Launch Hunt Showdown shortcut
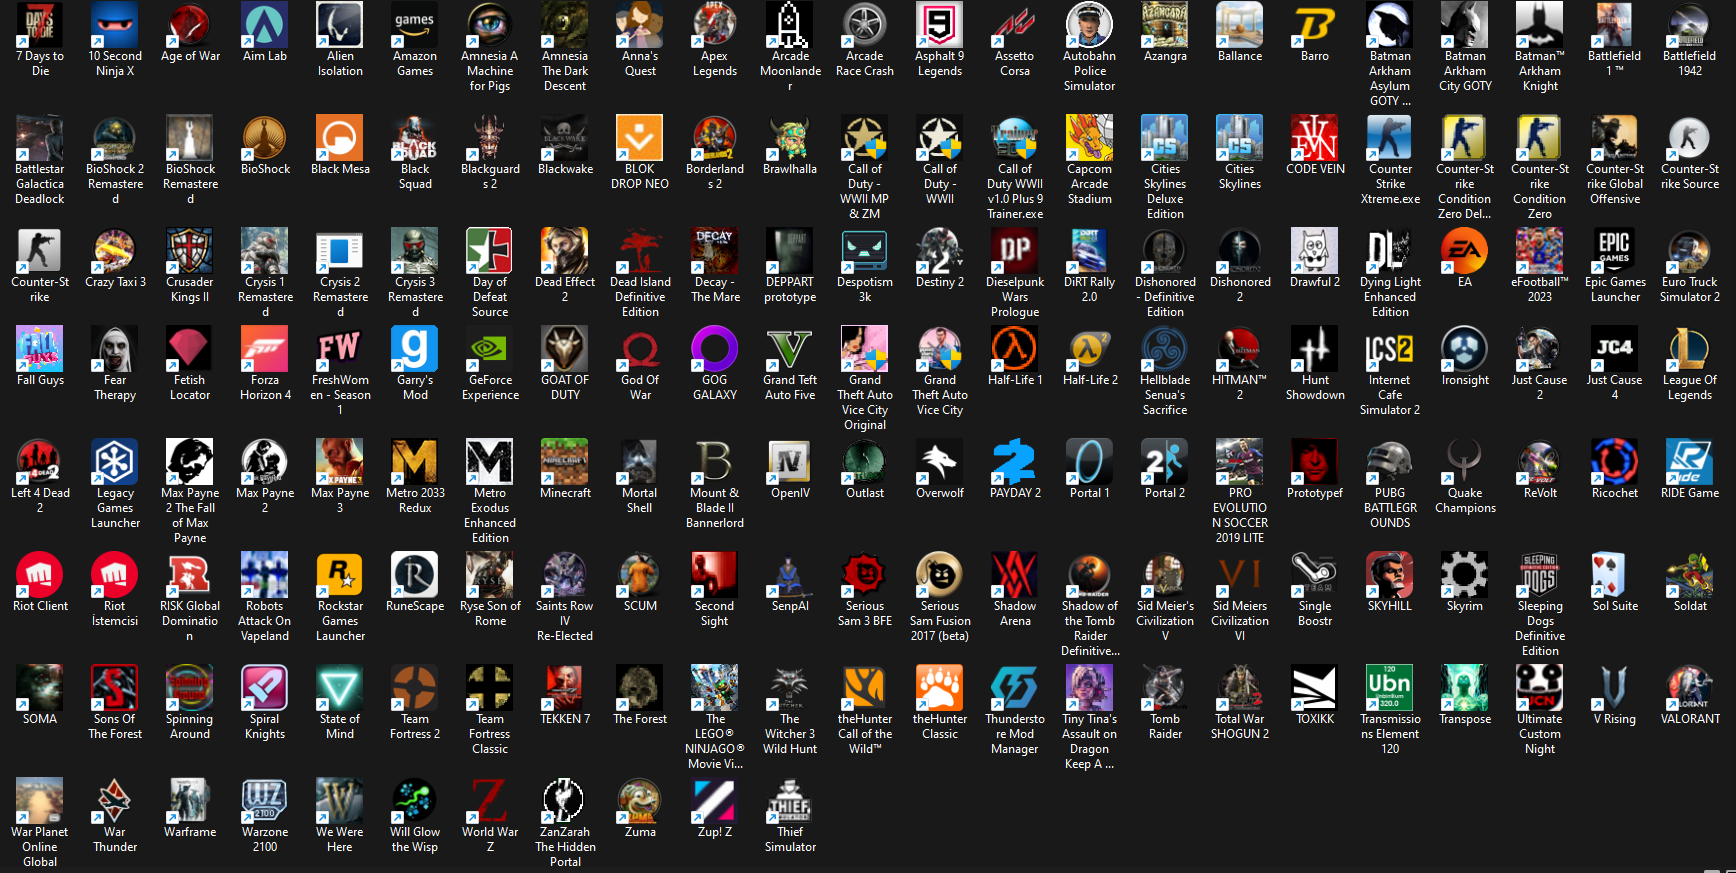The width and height of the screenshot is (1736, 873). 1315,349
